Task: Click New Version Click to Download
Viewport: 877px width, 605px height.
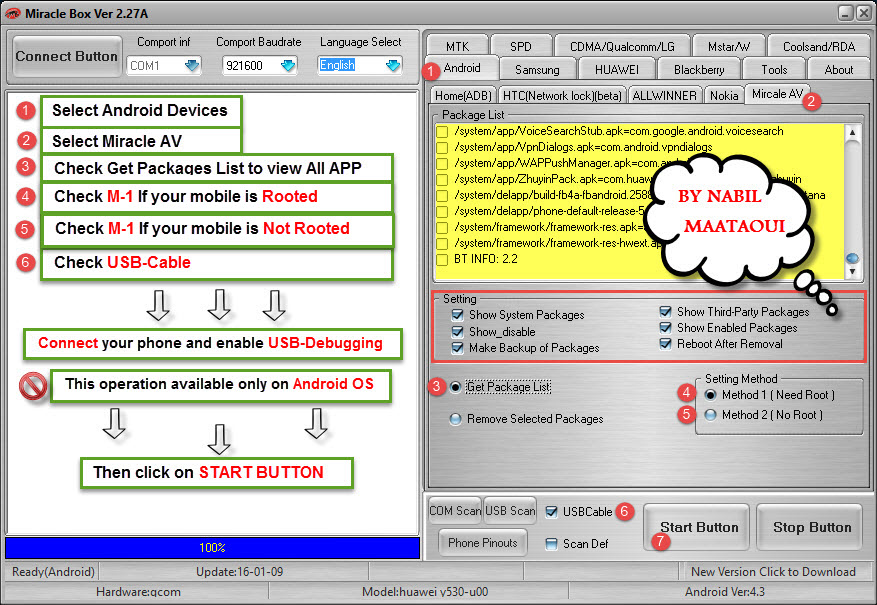Action: point(773,572)
